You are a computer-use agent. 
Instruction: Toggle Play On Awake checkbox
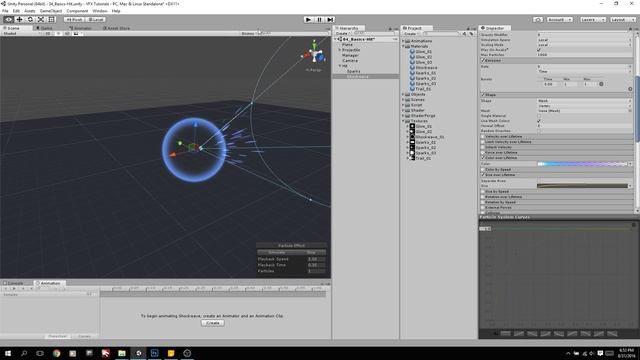539,50
